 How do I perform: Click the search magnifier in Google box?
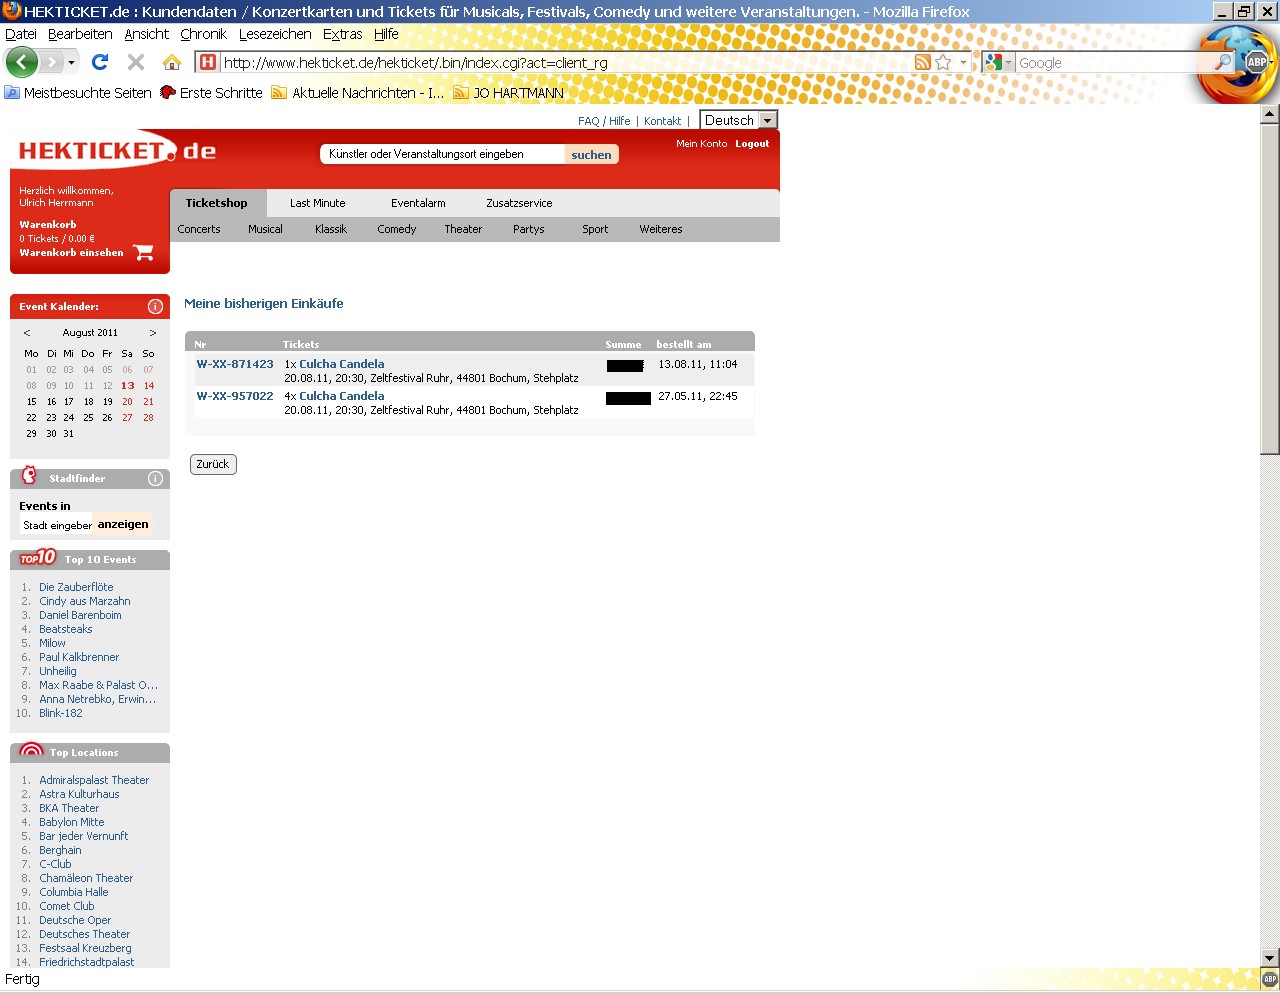(x=1224, y=62)
